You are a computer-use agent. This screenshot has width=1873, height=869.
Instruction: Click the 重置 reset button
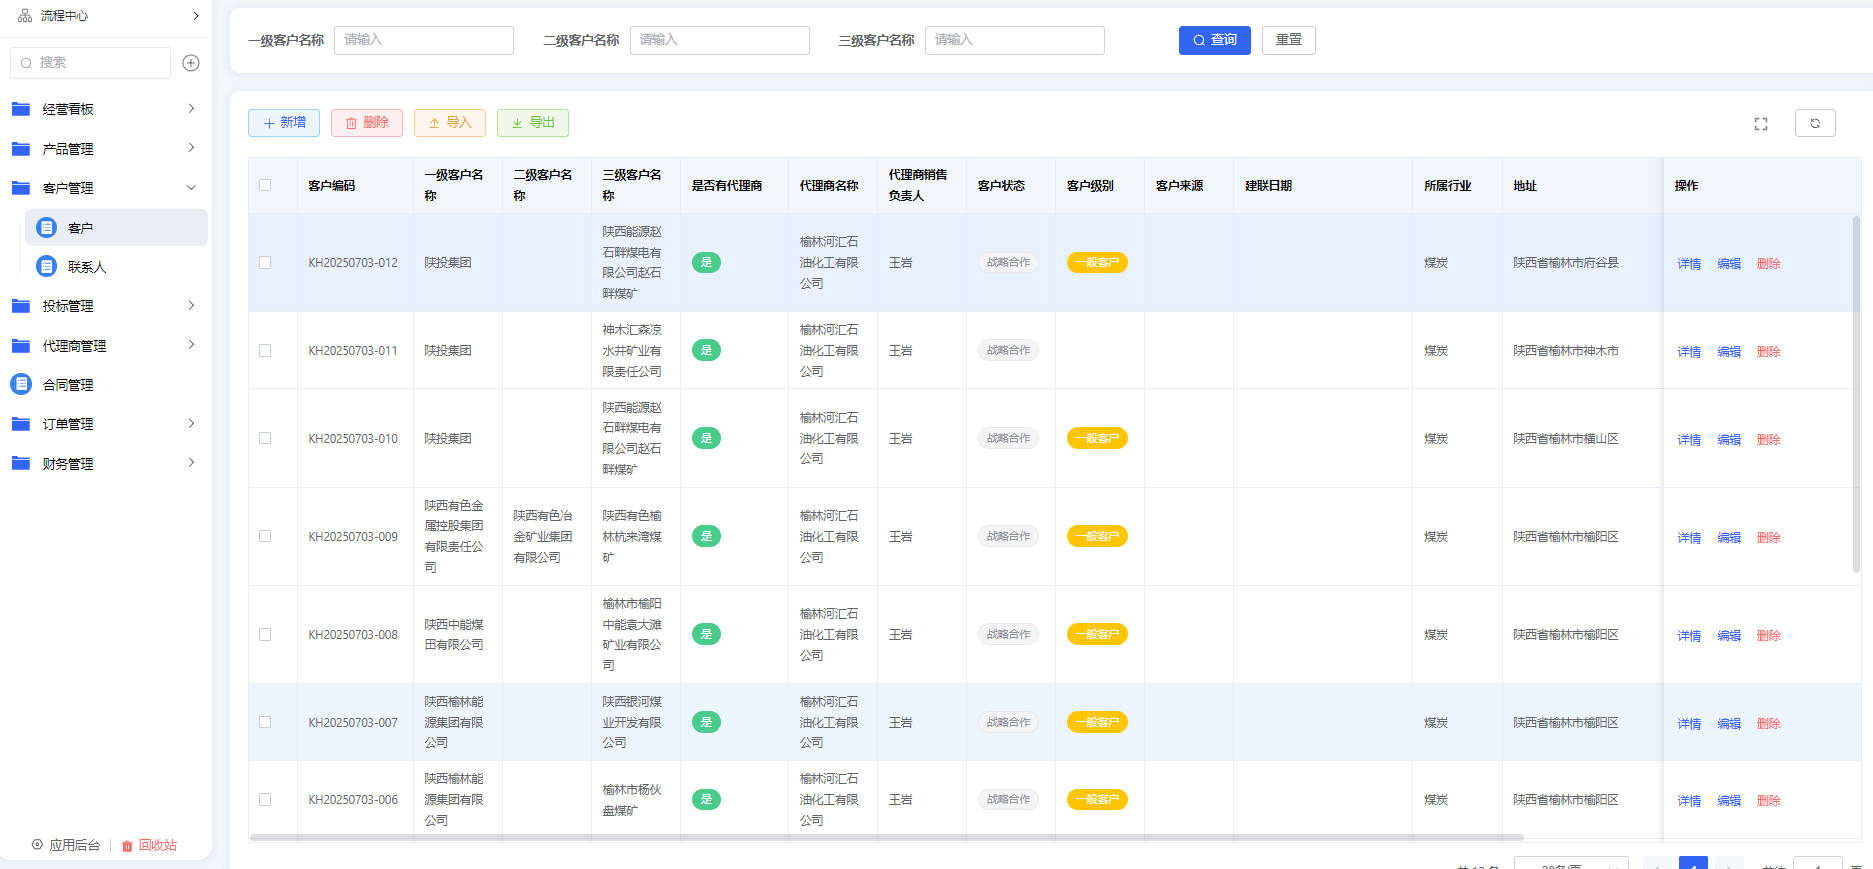1289,40
